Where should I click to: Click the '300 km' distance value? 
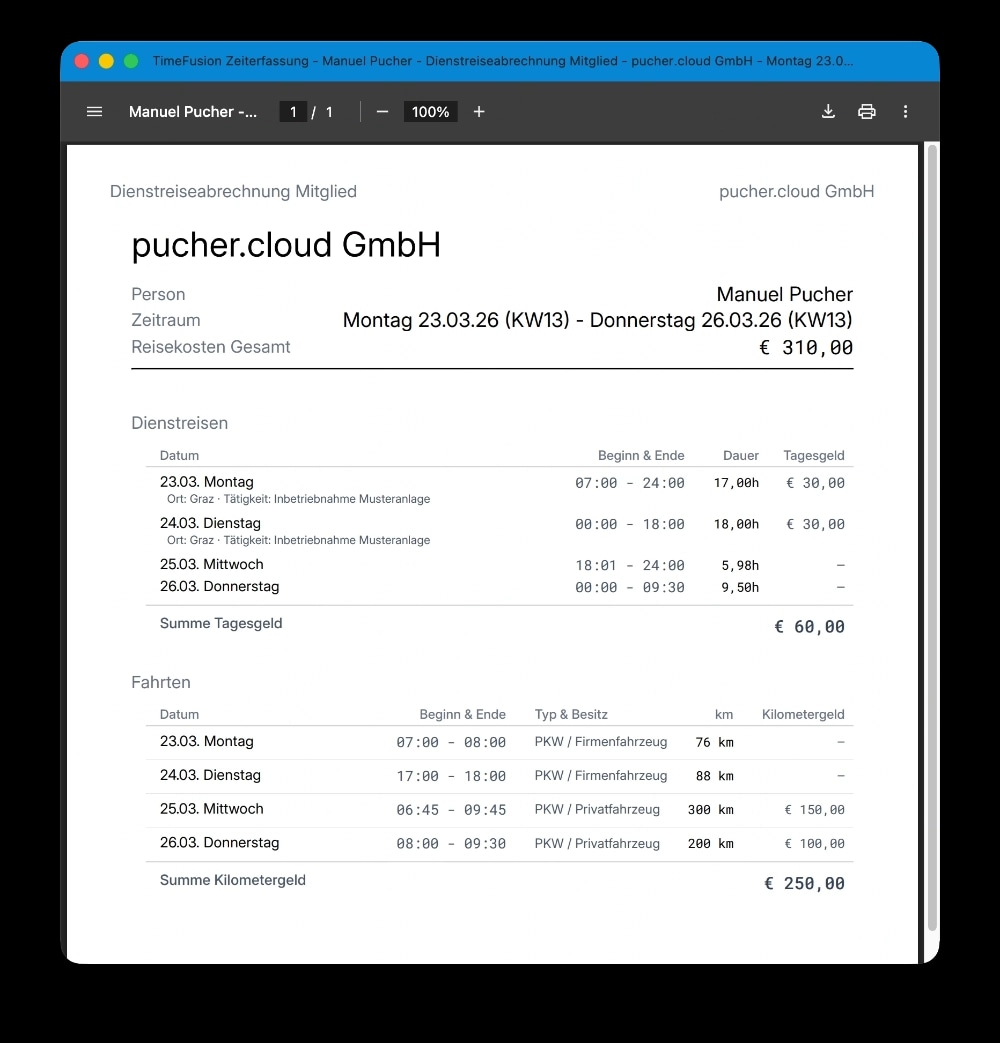coord(711,810)
